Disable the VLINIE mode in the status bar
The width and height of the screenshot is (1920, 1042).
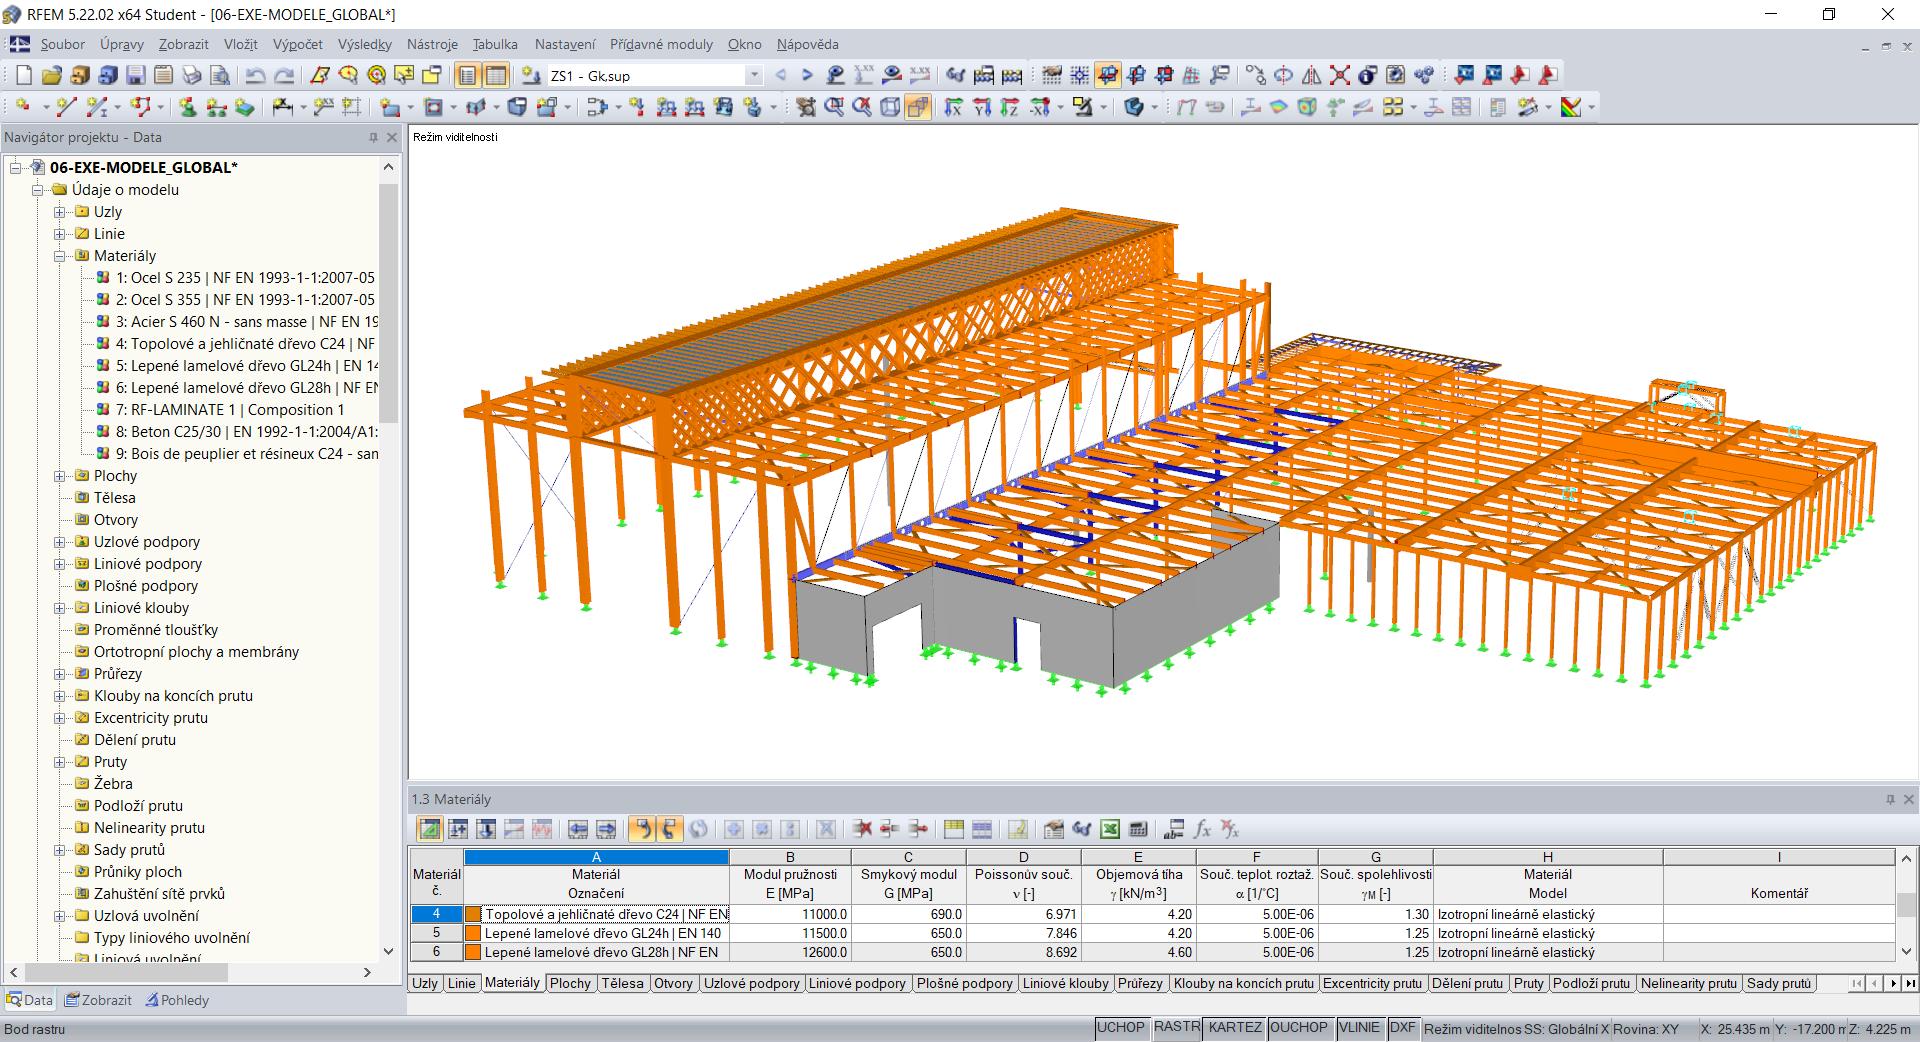pyautogui.click(x=1360, y=1028)
